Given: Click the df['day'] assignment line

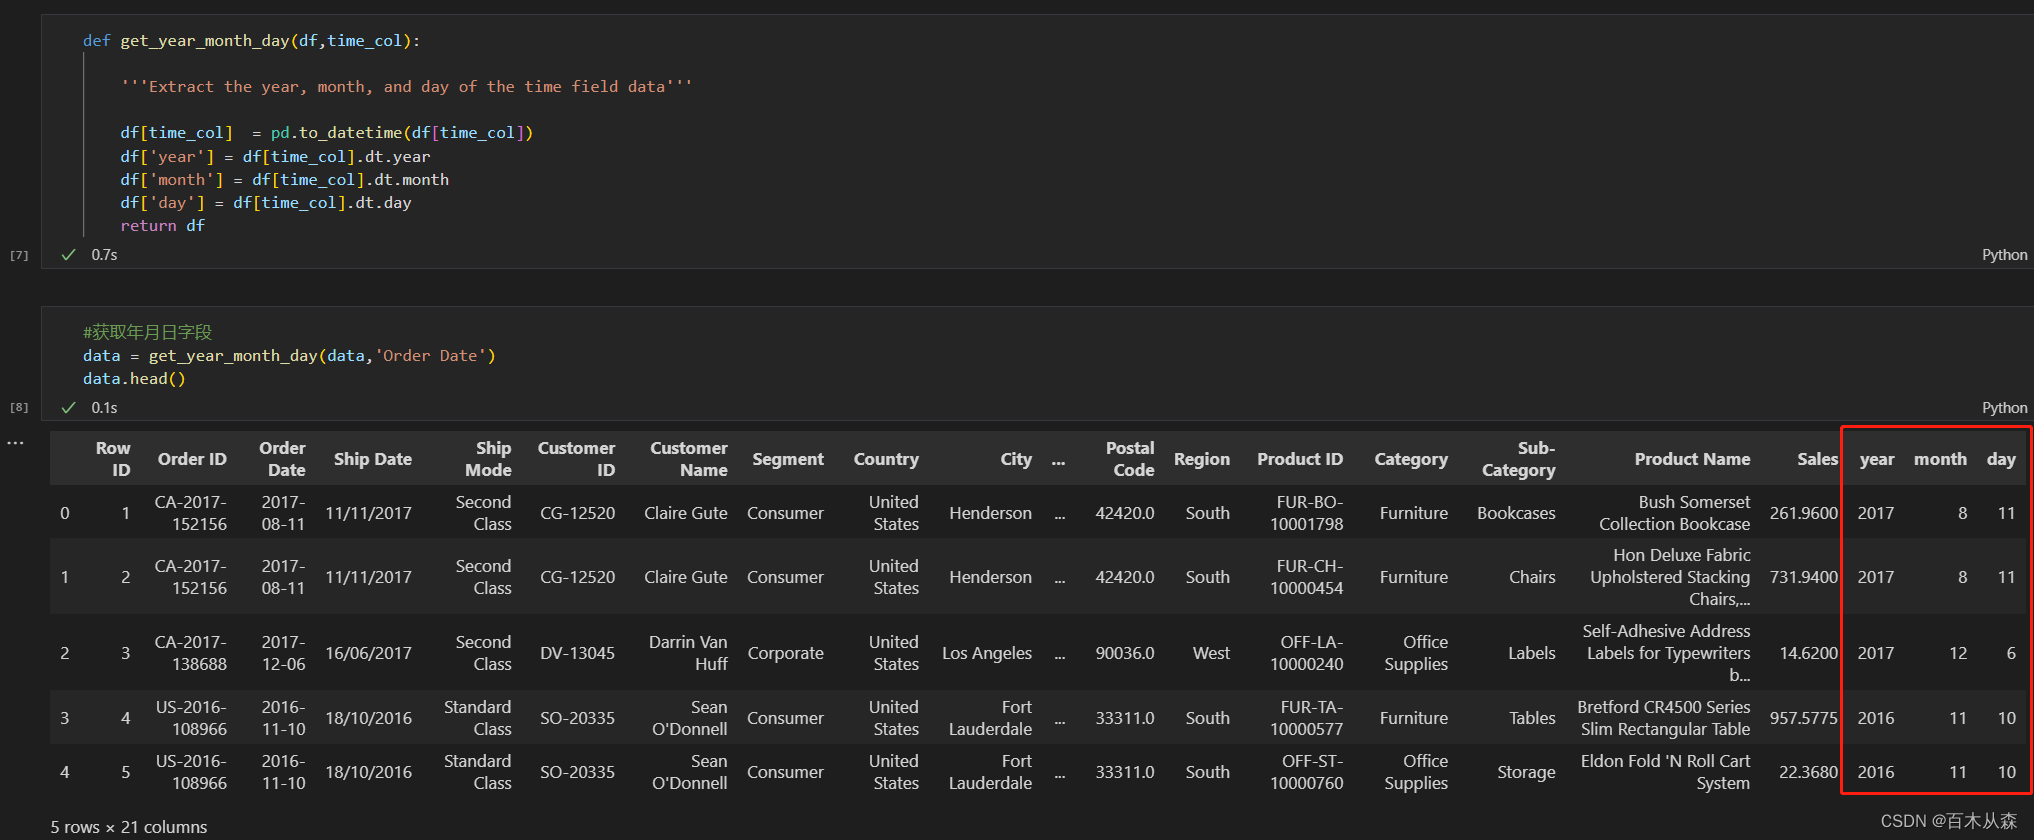Looking at the screenshot, I should 266,203.
